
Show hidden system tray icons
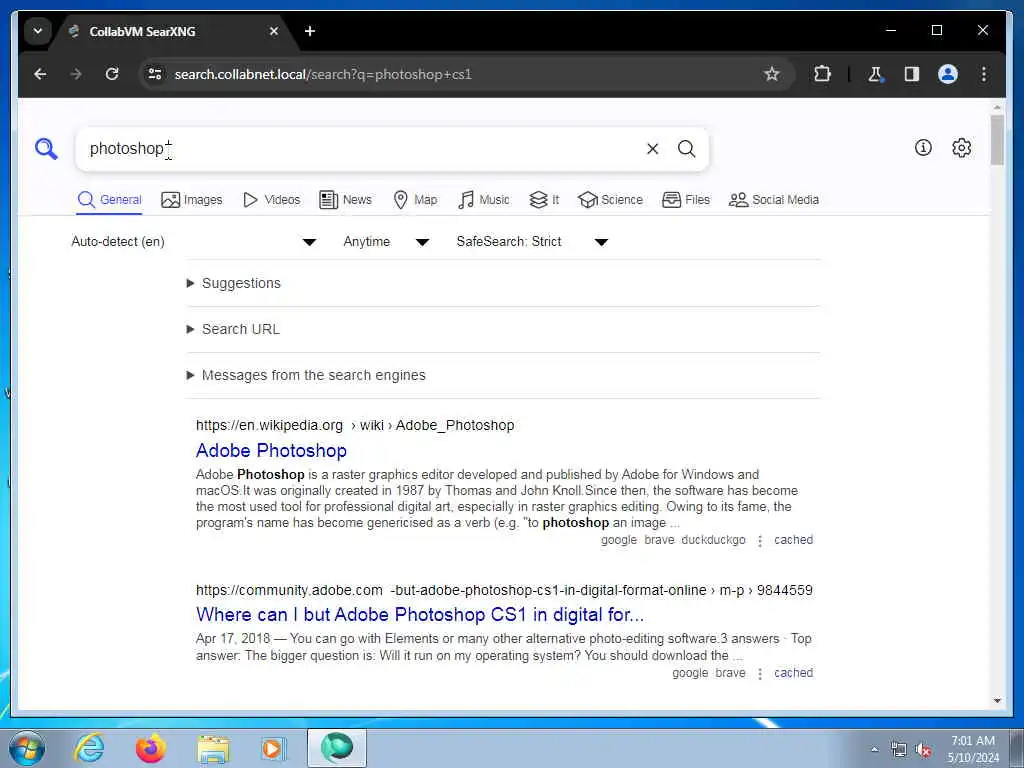(874, 750)
